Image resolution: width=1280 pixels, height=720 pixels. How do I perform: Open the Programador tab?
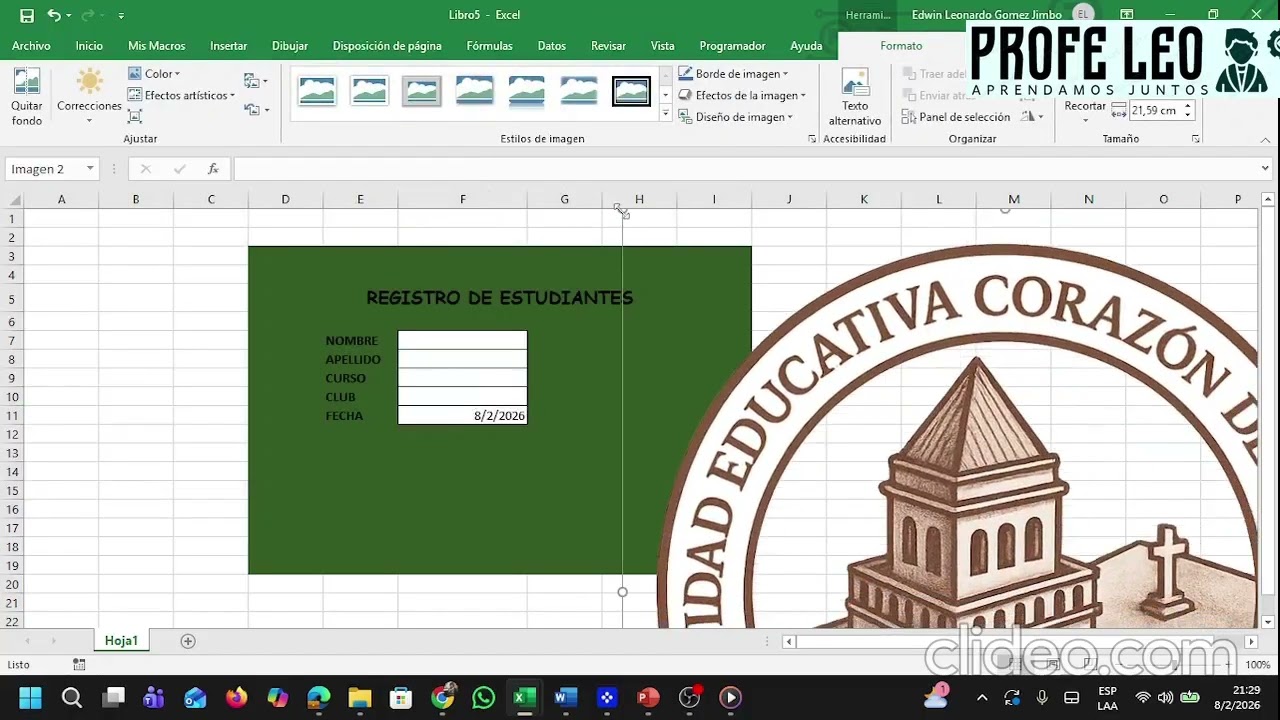tap(732, 46)
